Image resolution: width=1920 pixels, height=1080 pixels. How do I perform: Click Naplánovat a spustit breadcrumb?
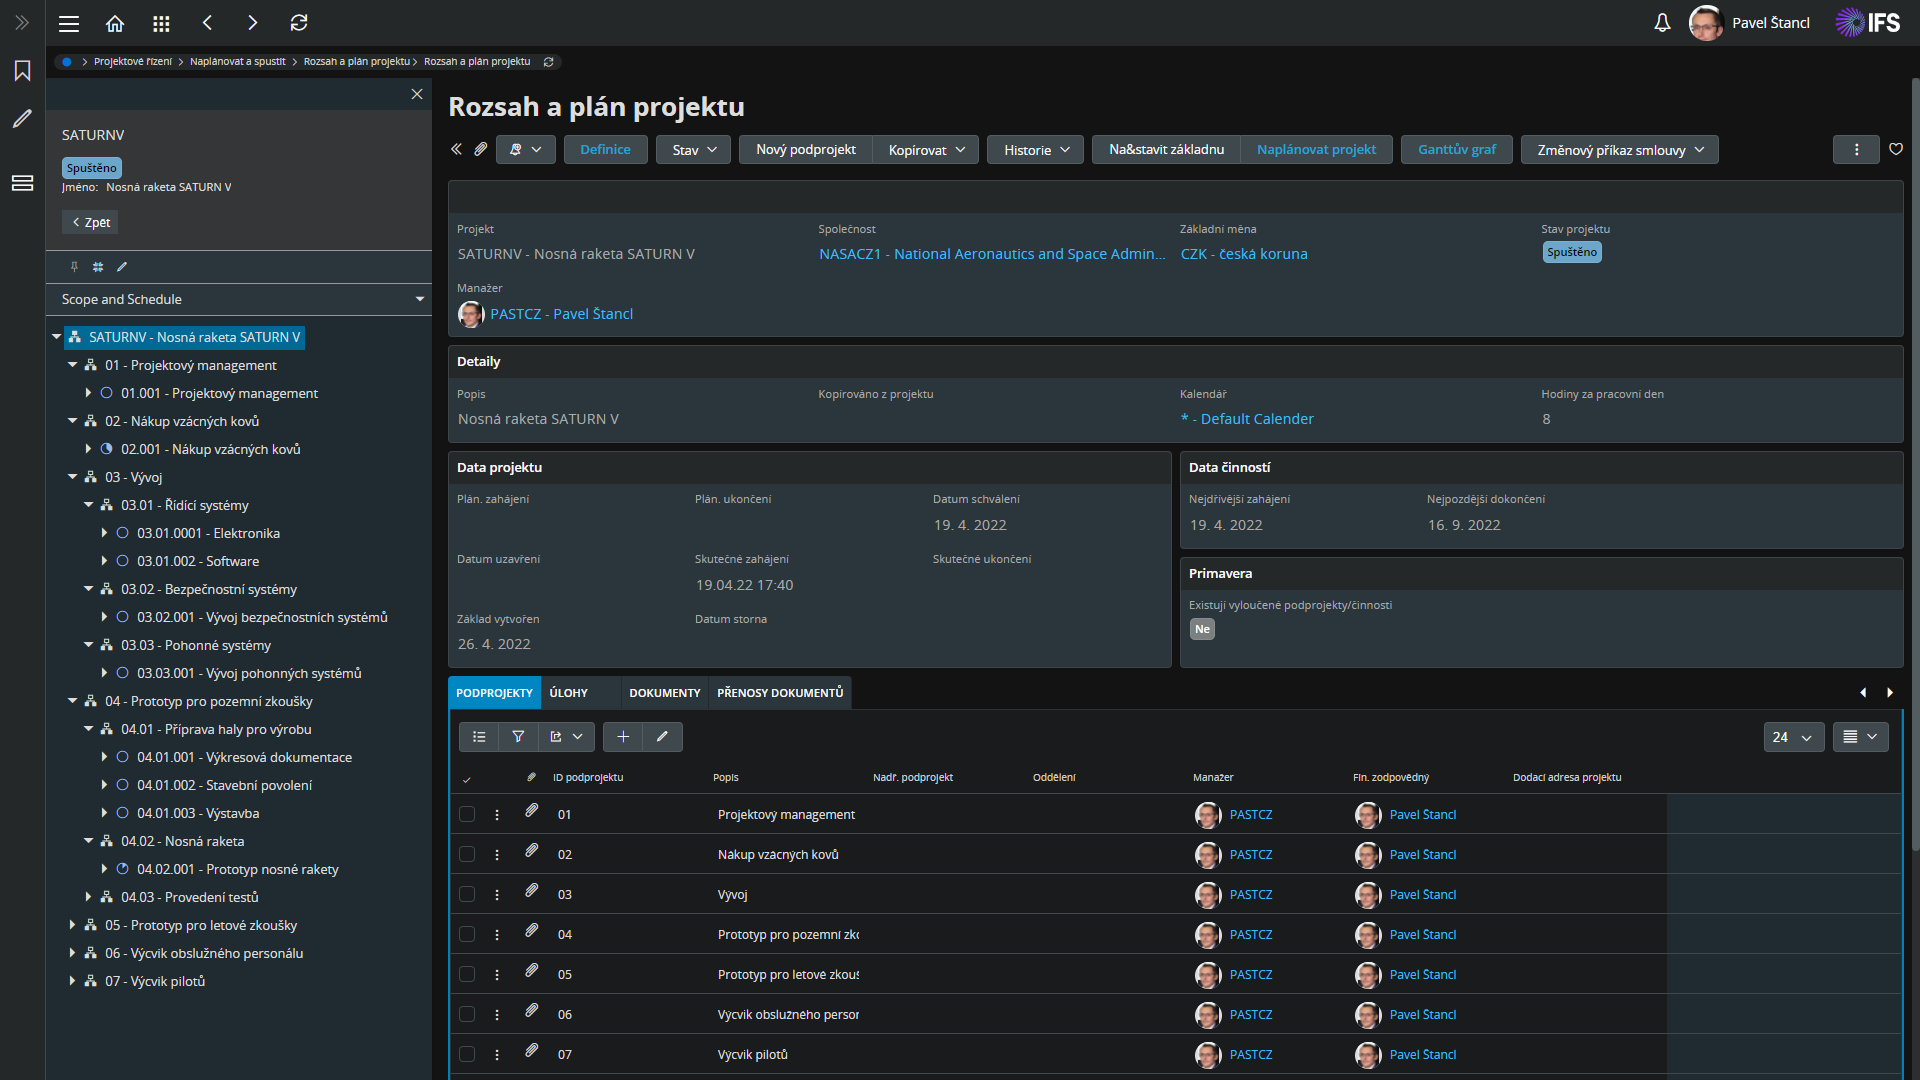point(238,62)
